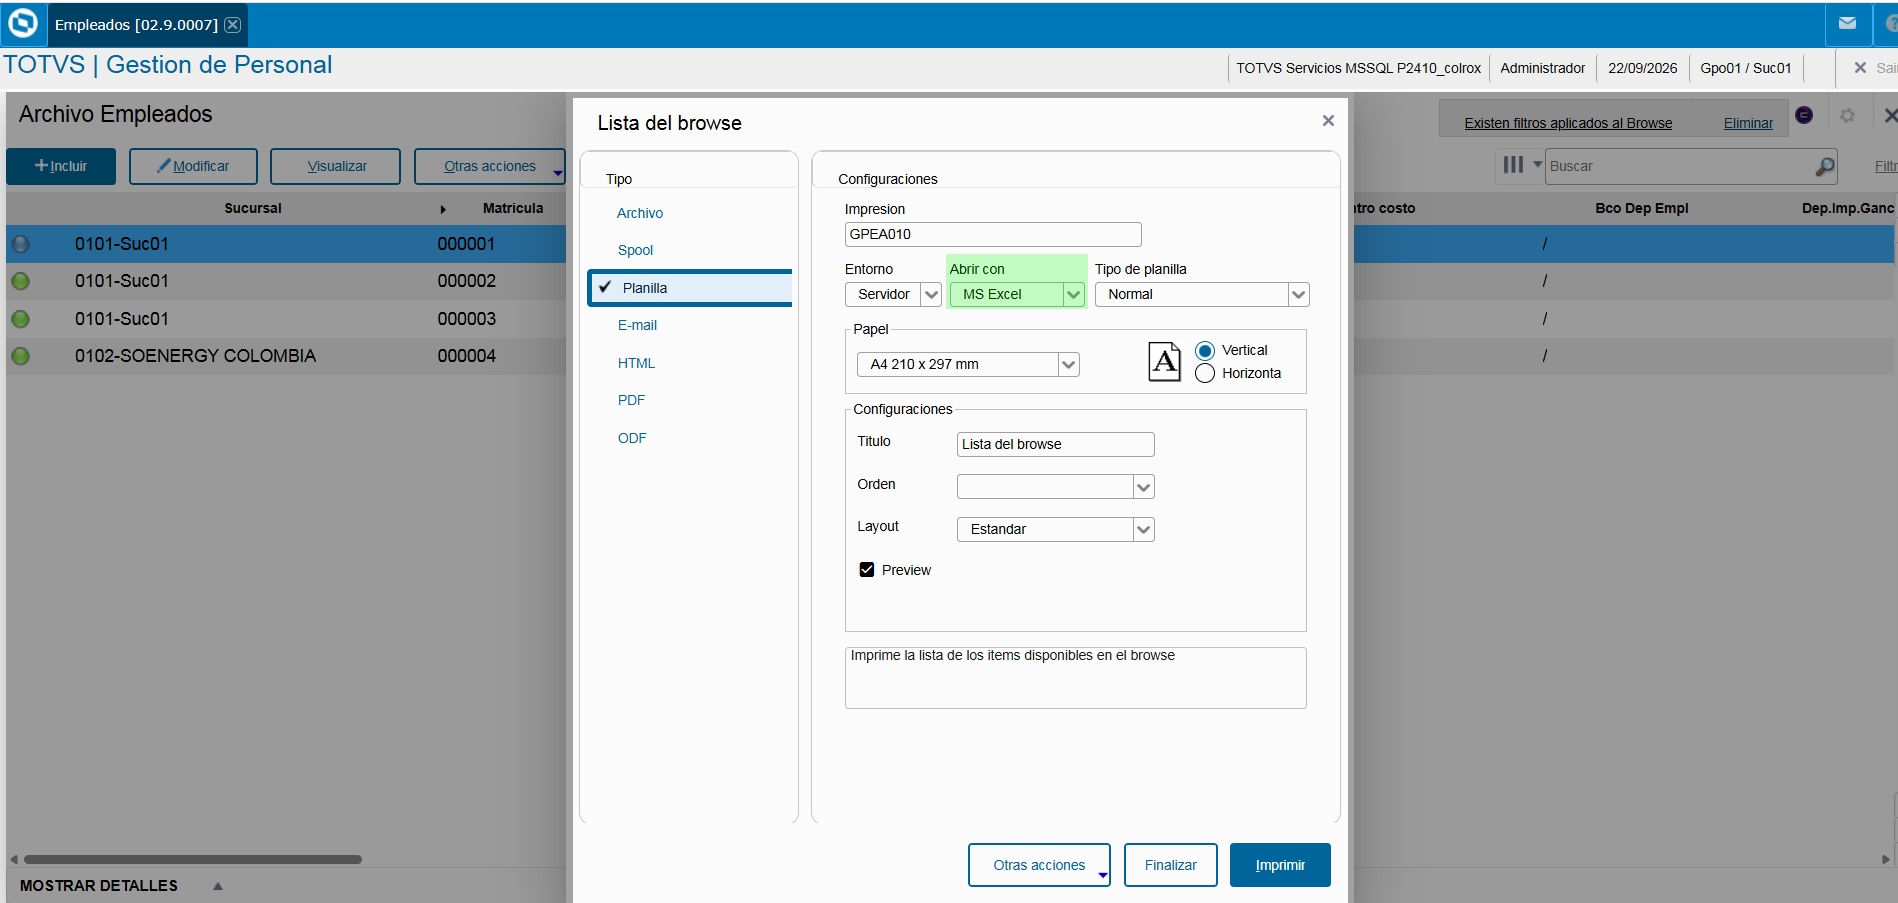Close the Empleados tab with X icon

click(x=232, y=25)
